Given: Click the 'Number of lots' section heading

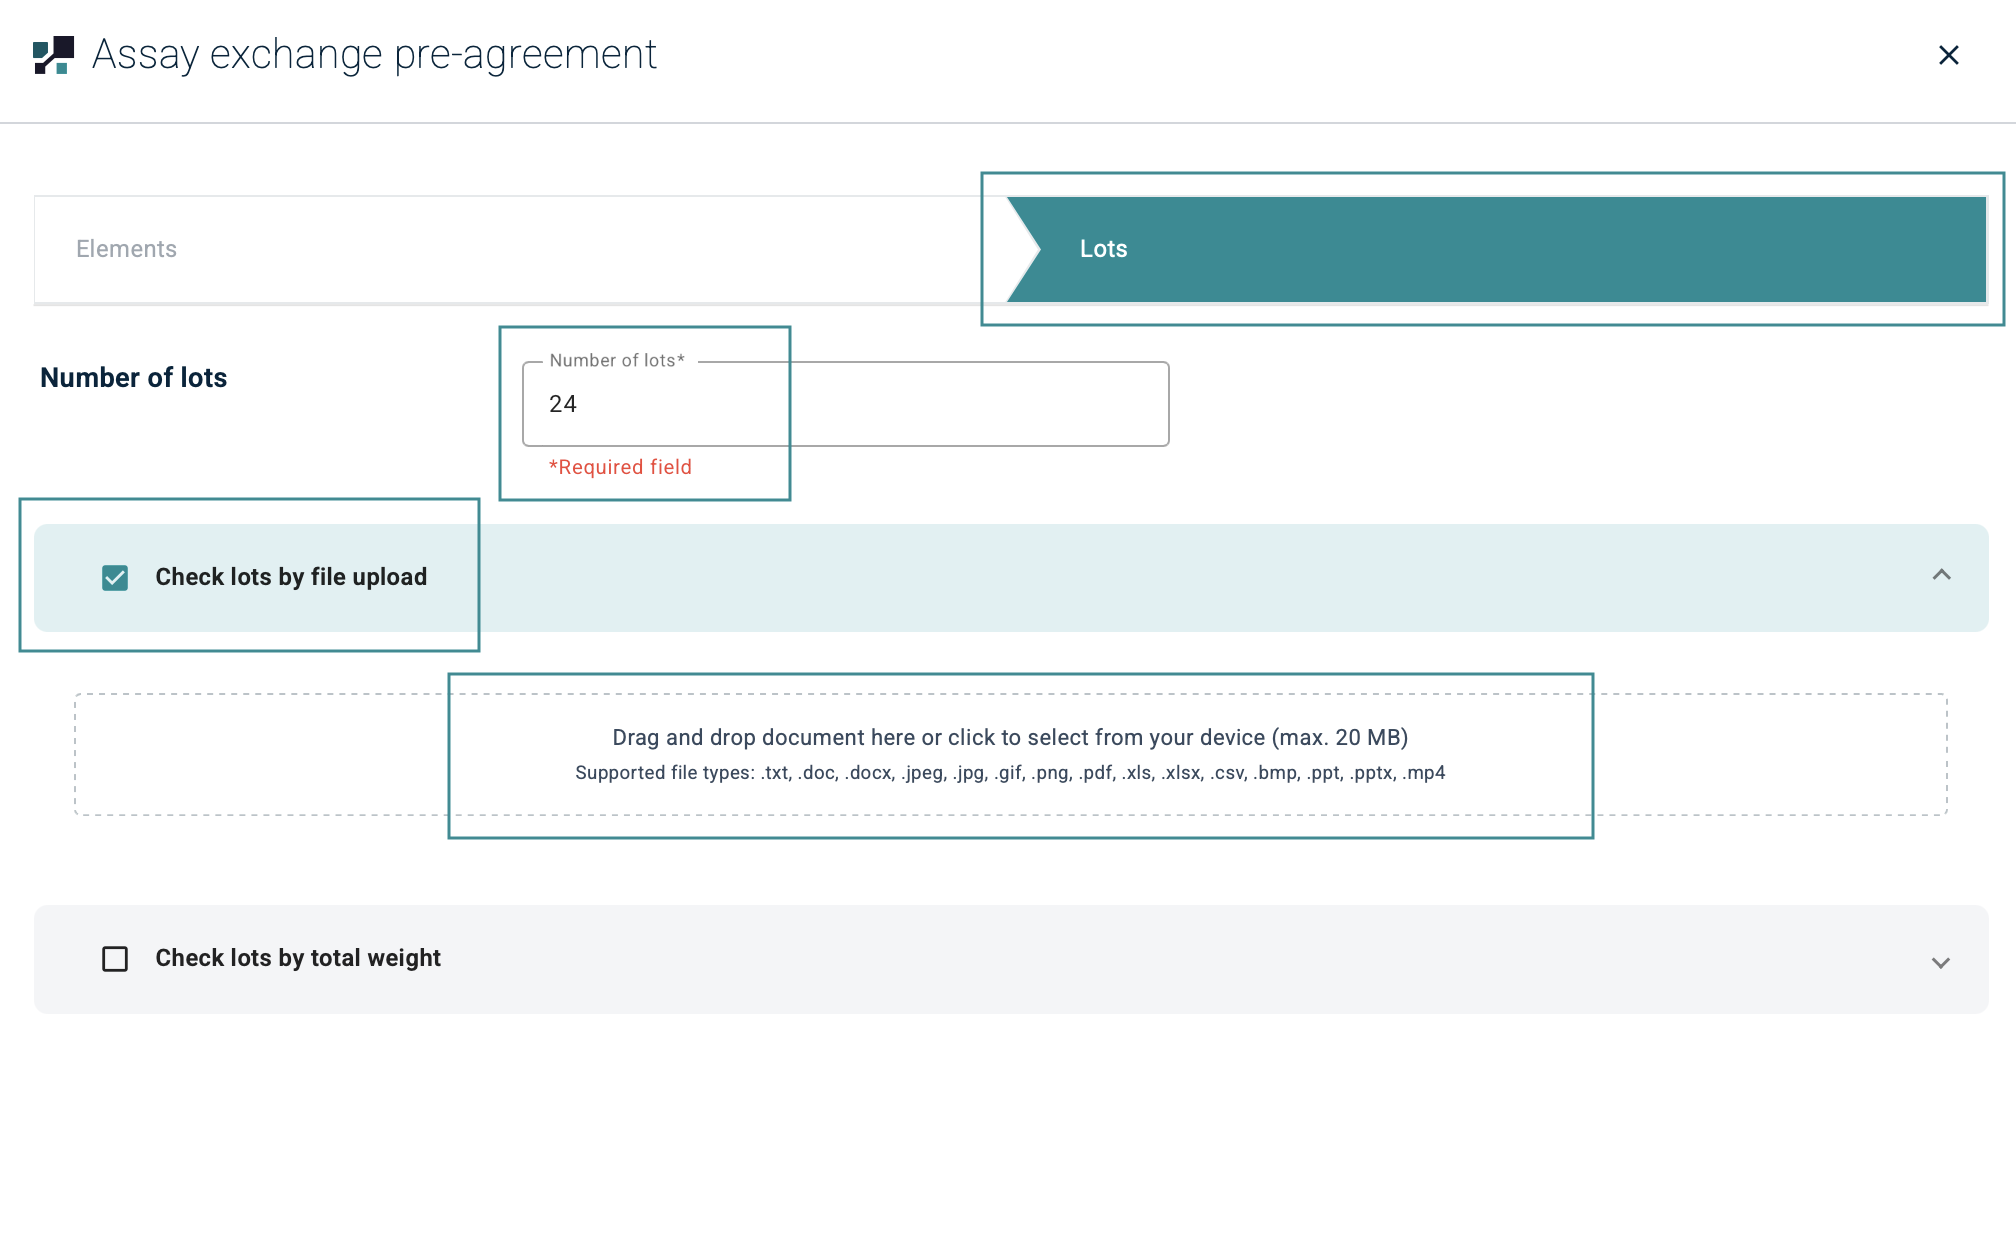Looking at the screenshot, I should [x=134, y=378].
